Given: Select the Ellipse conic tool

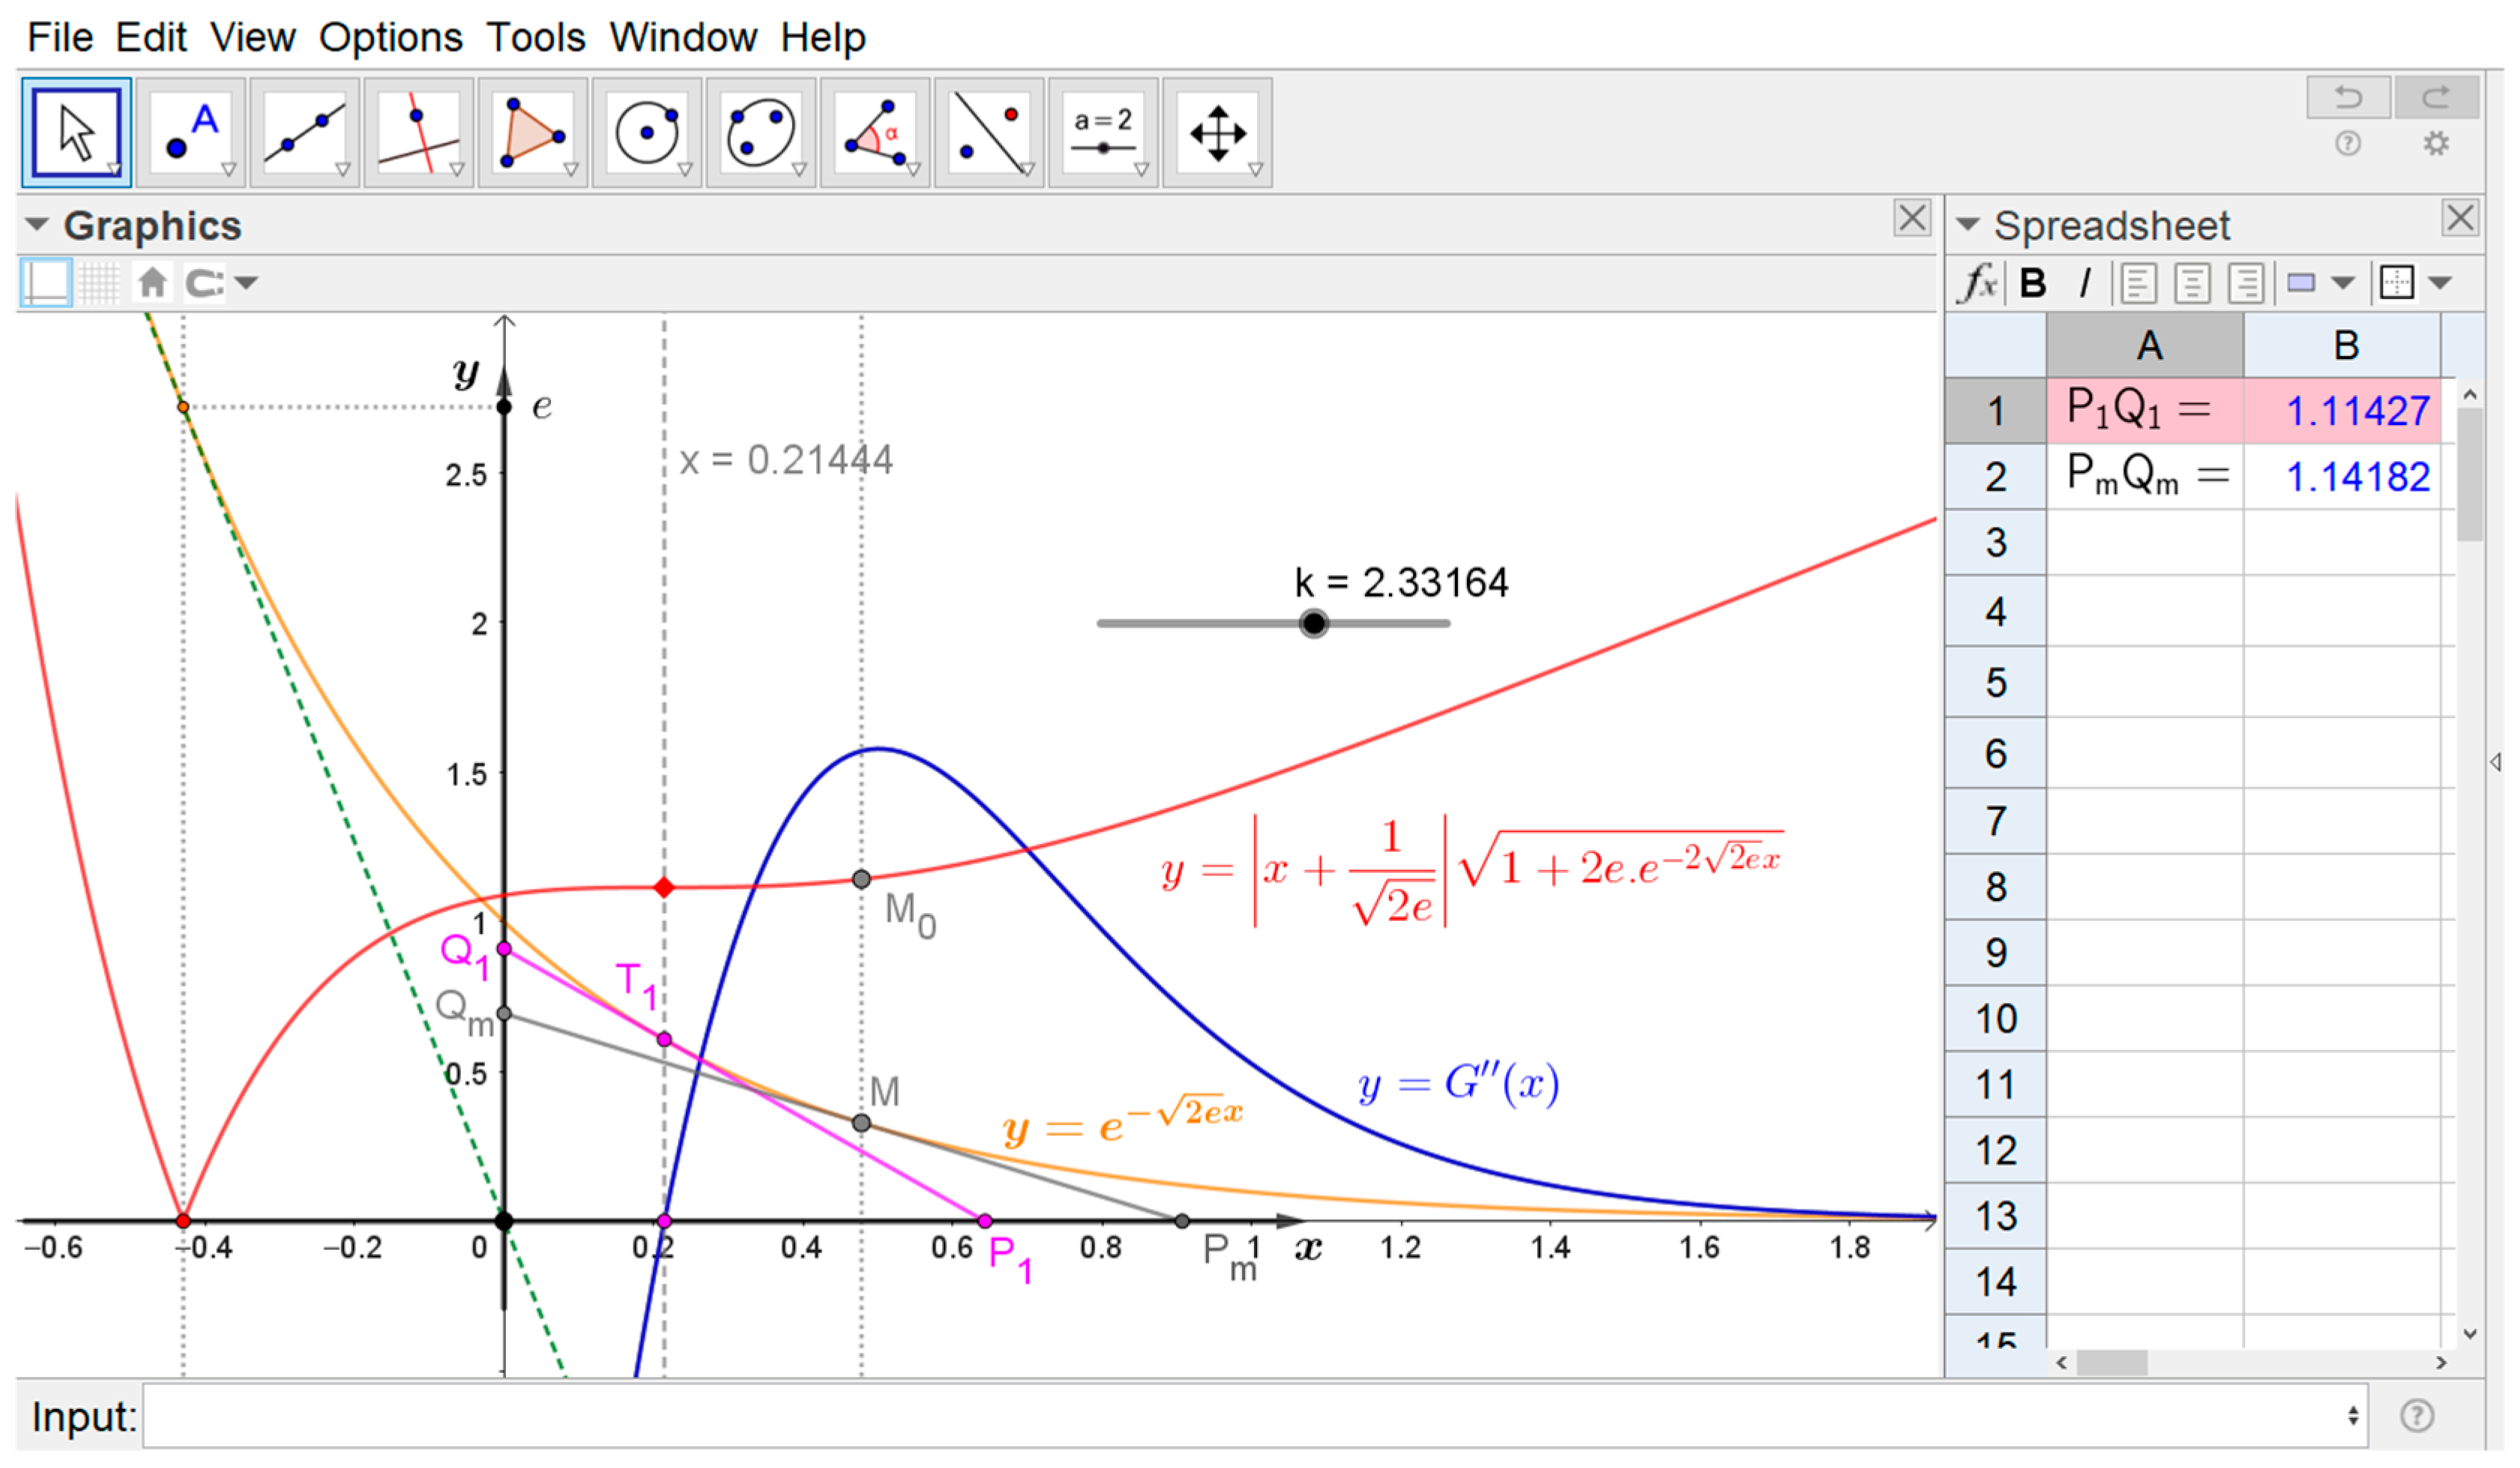Looking at the screenshot, I should 760,133.
